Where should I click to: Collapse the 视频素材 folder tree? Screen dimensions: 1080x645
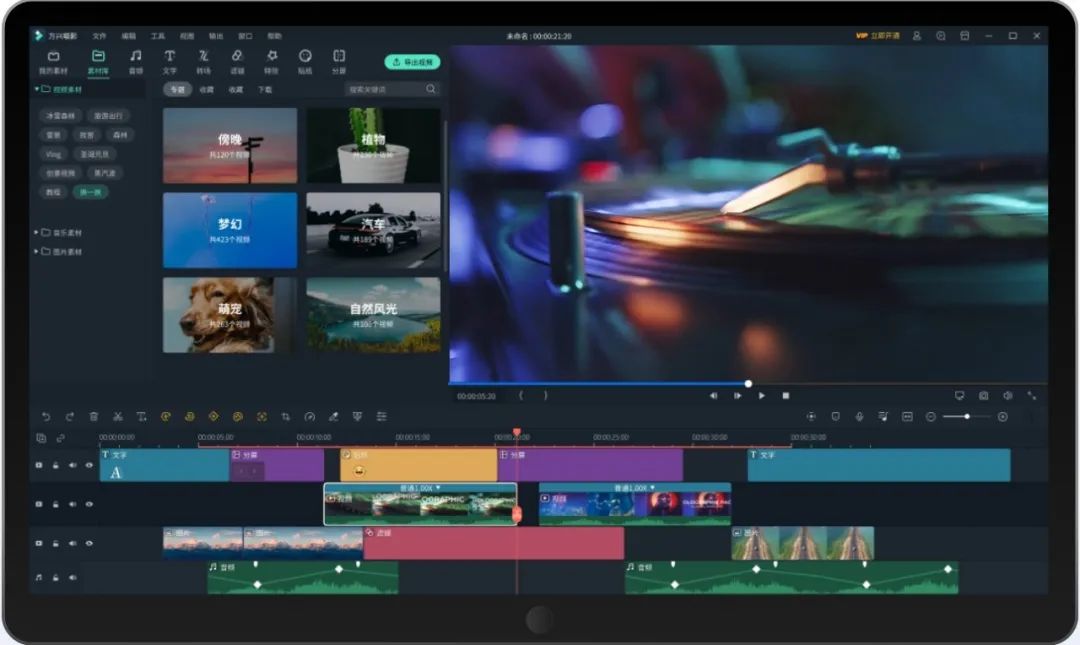click(x=37, y=89)
